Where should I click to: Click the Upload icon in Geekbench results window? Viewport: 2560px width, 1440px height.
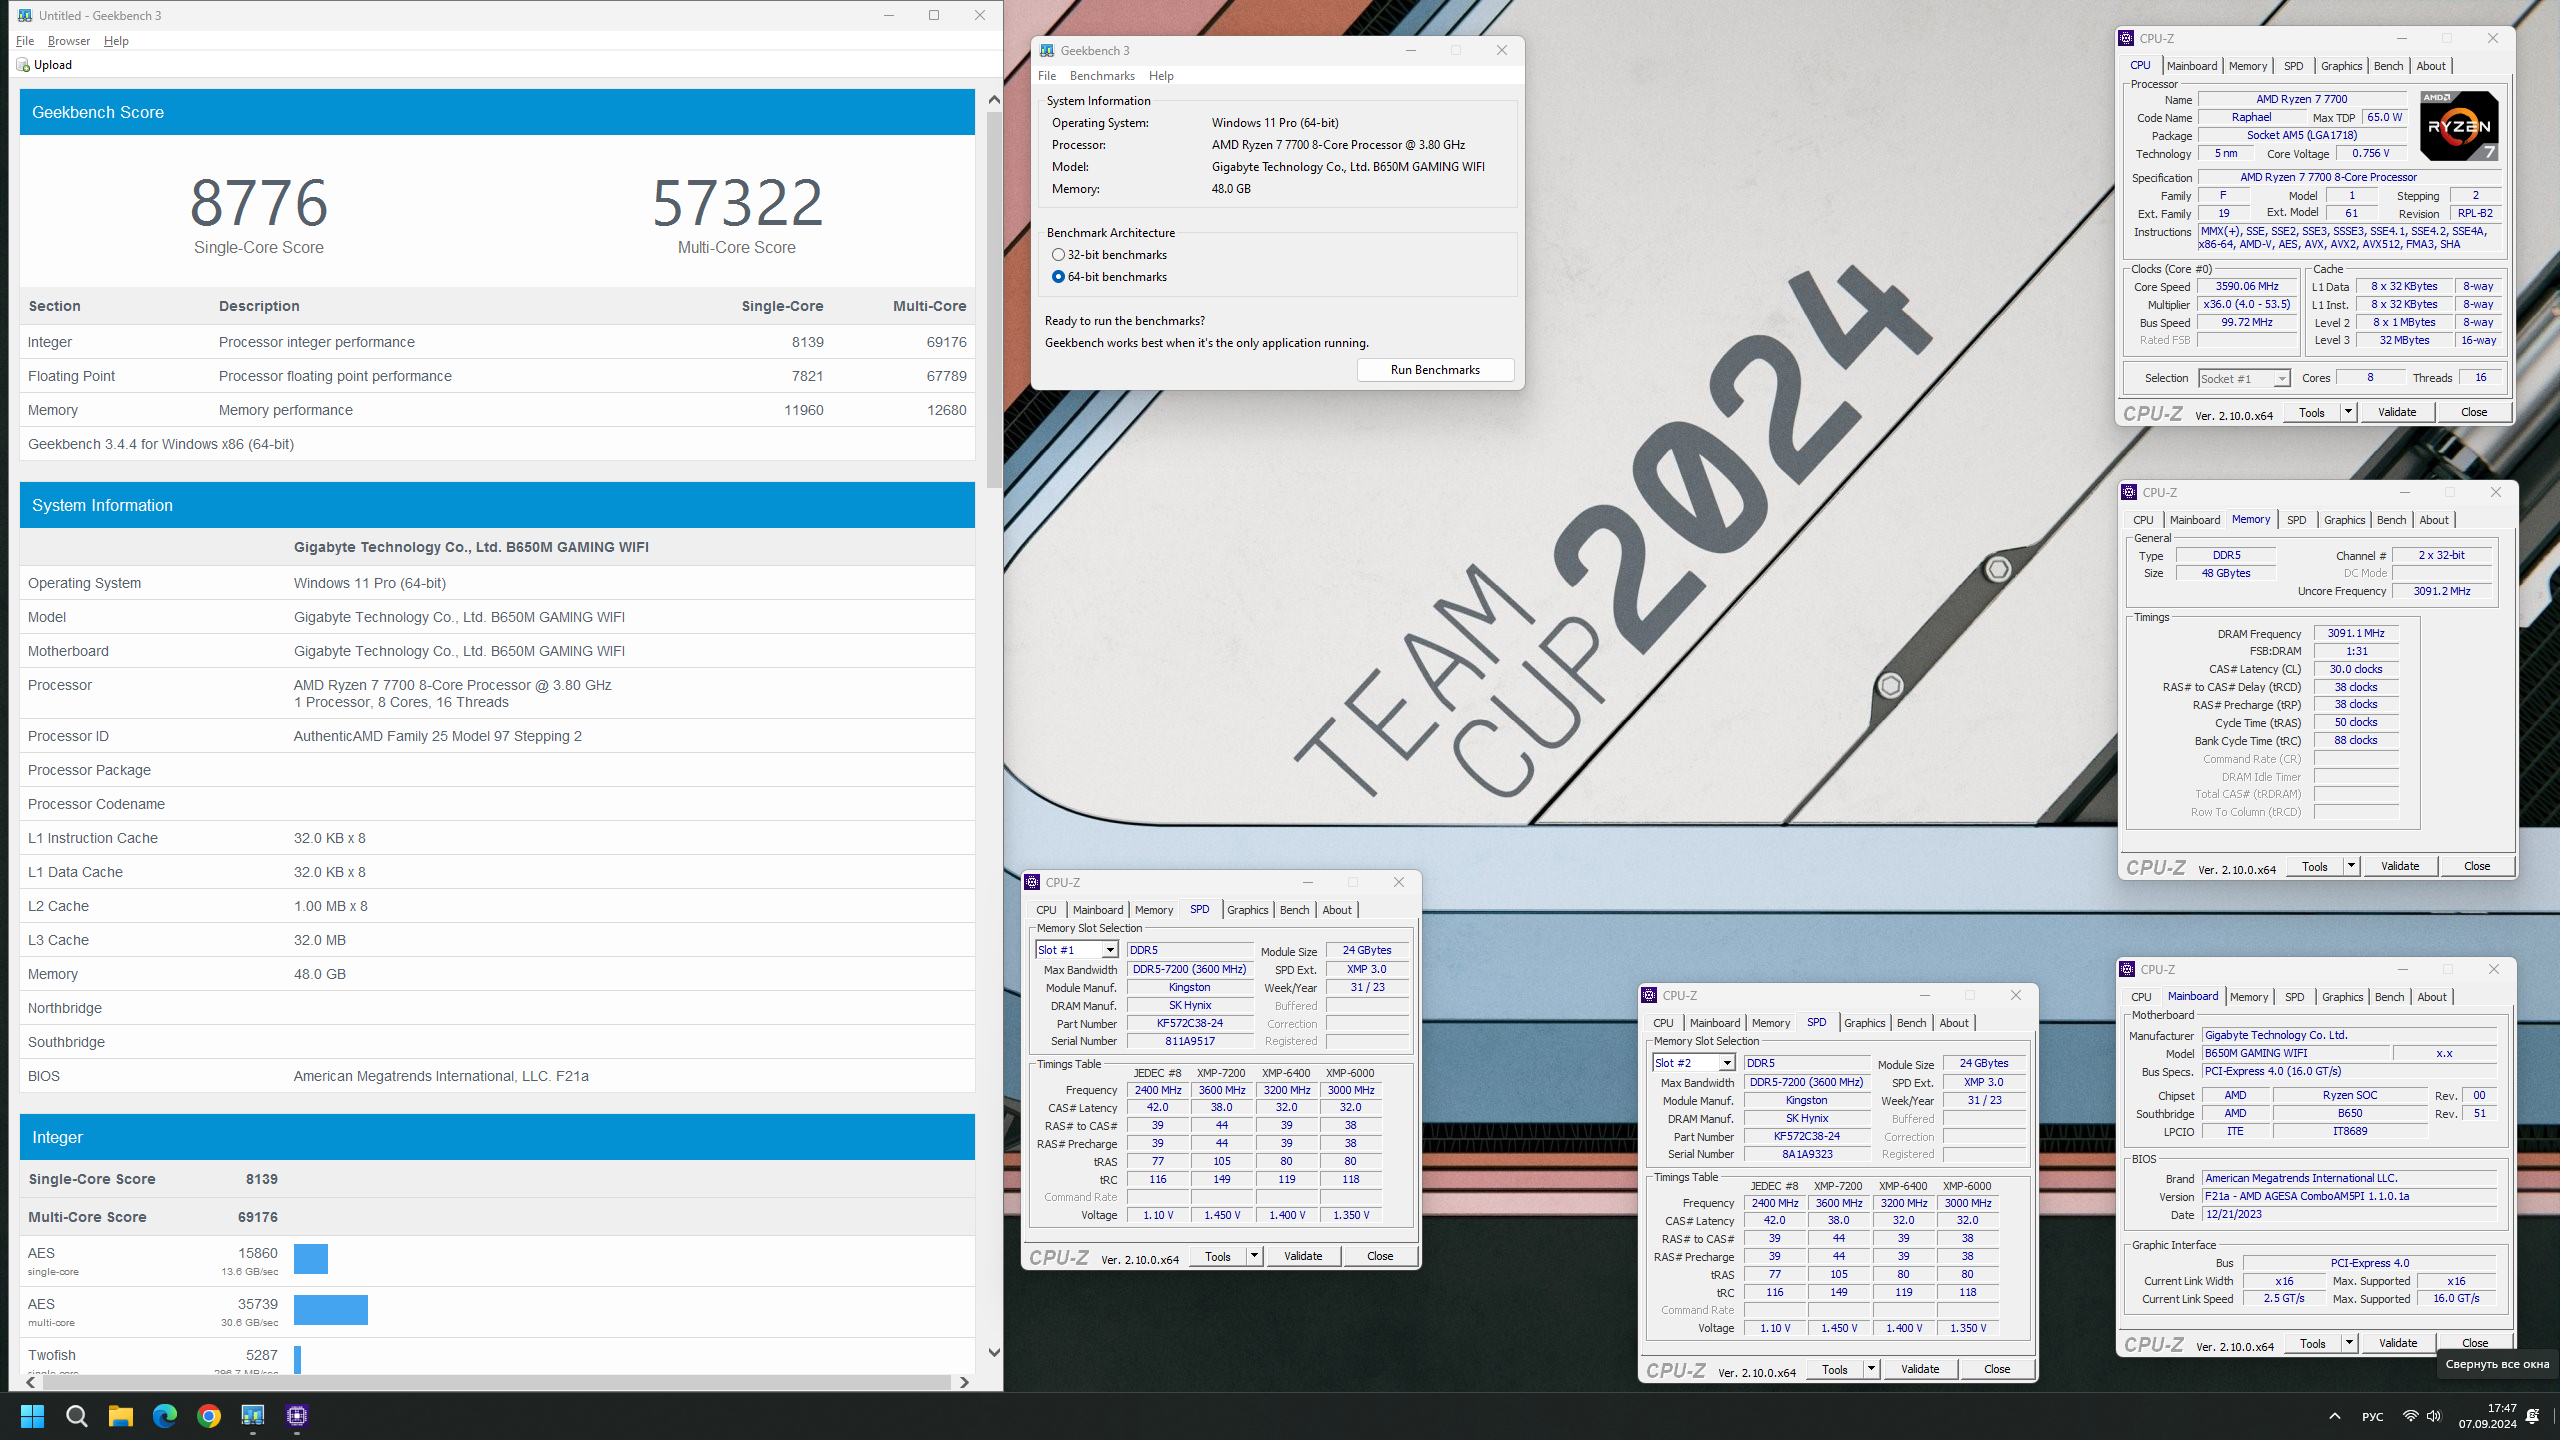click(24, 65)
